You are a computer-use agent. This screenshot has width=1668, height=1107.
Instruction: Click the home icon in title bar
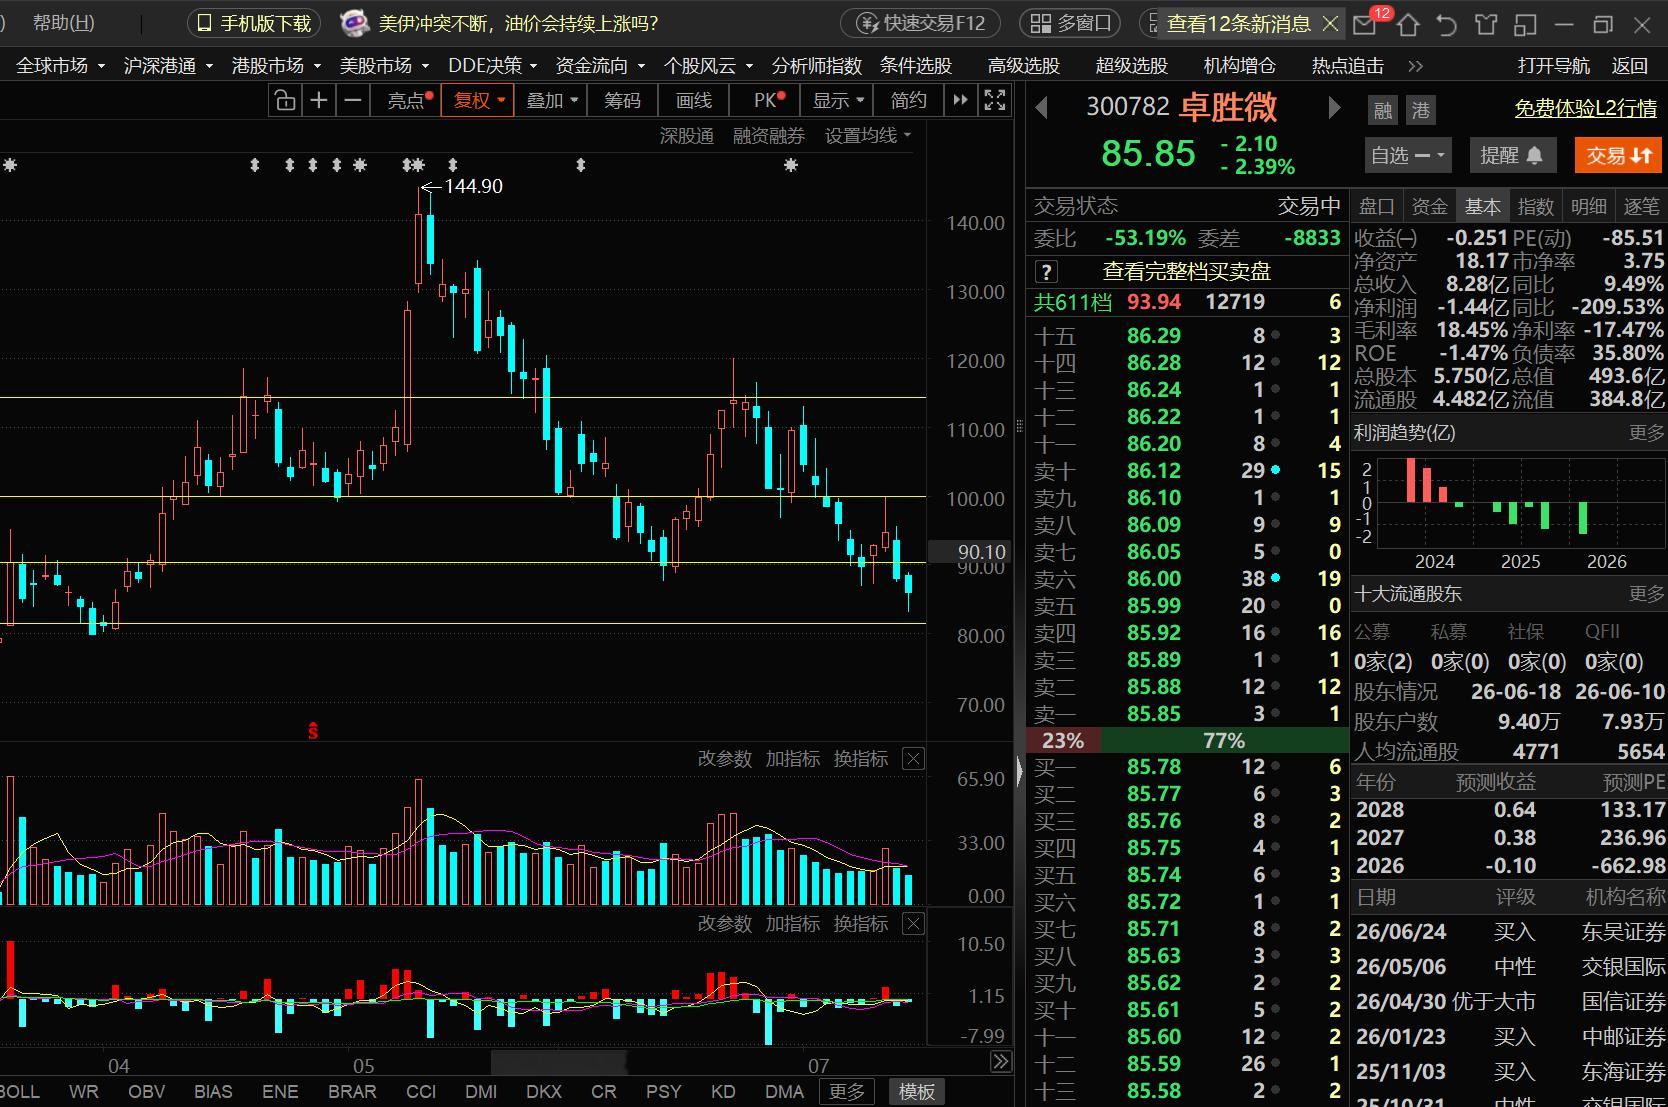click(1408, 24)
